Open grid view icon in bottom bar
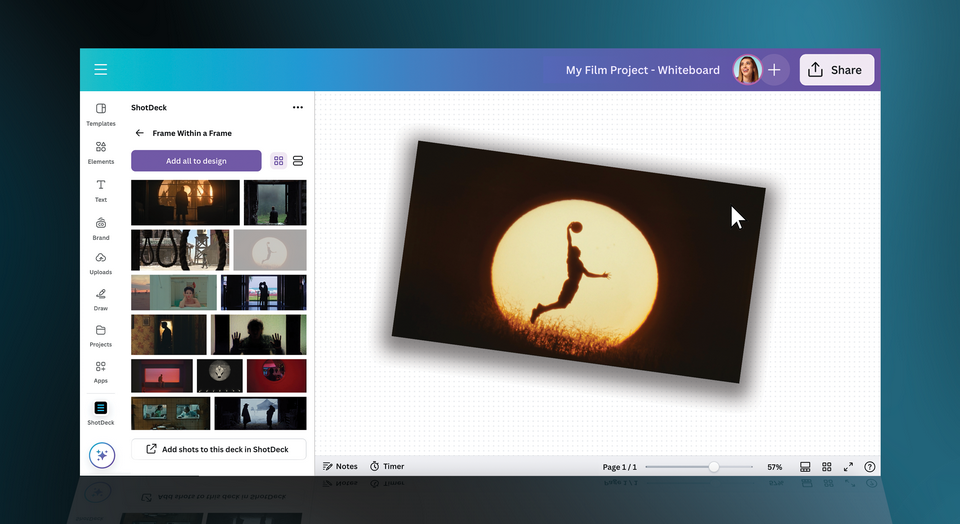This screenshot has height=524, width=960. click(827, 467)
